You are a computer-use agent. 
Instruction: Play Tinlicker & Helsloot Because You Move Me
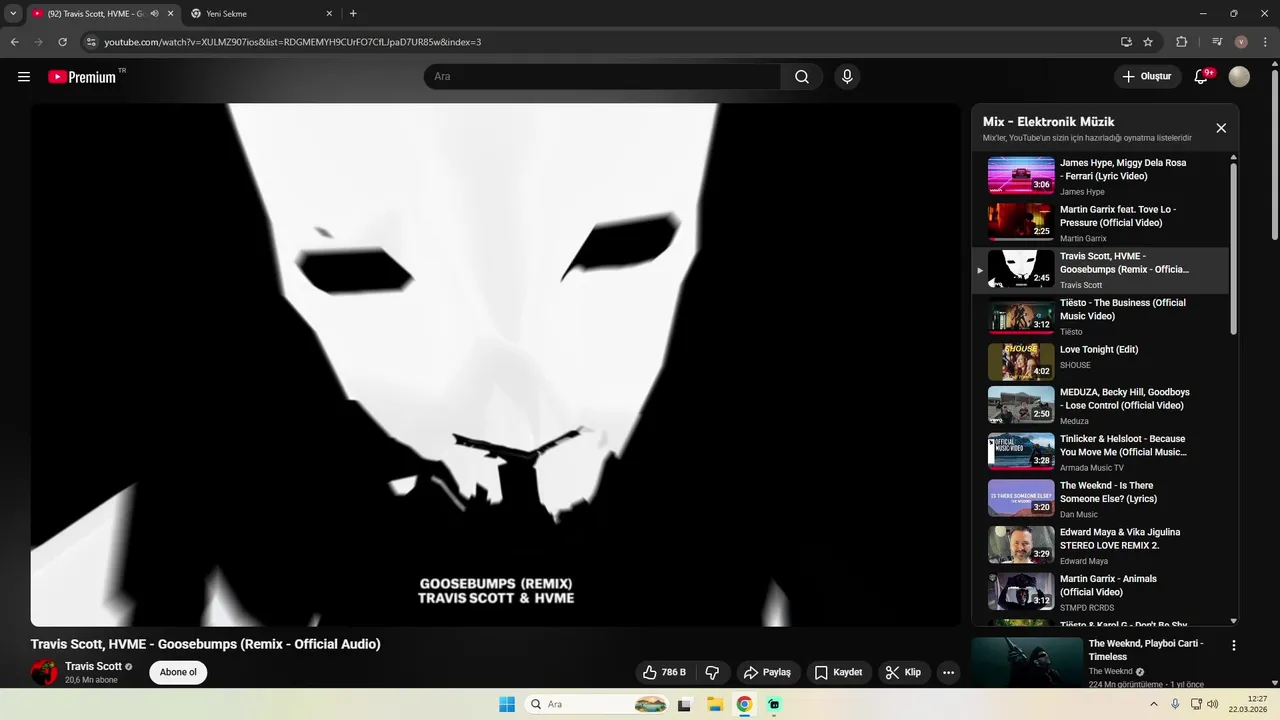click(x=1100, y=453)
